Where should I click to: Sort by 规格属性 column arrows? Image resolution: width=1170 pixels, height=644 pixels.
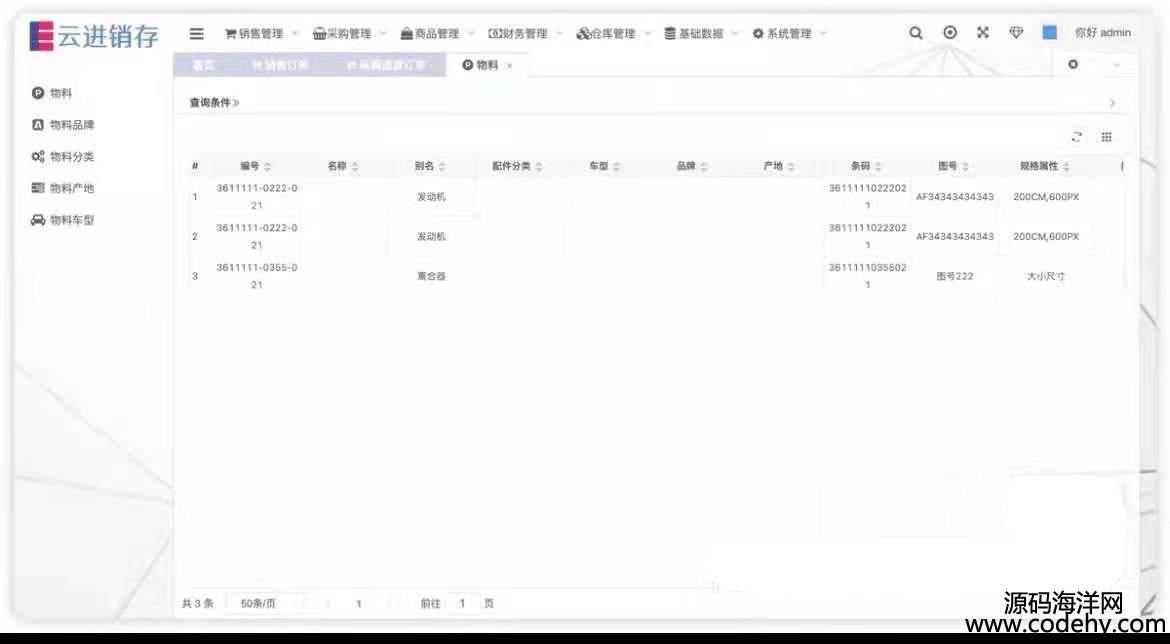(x=1066, y=166)
